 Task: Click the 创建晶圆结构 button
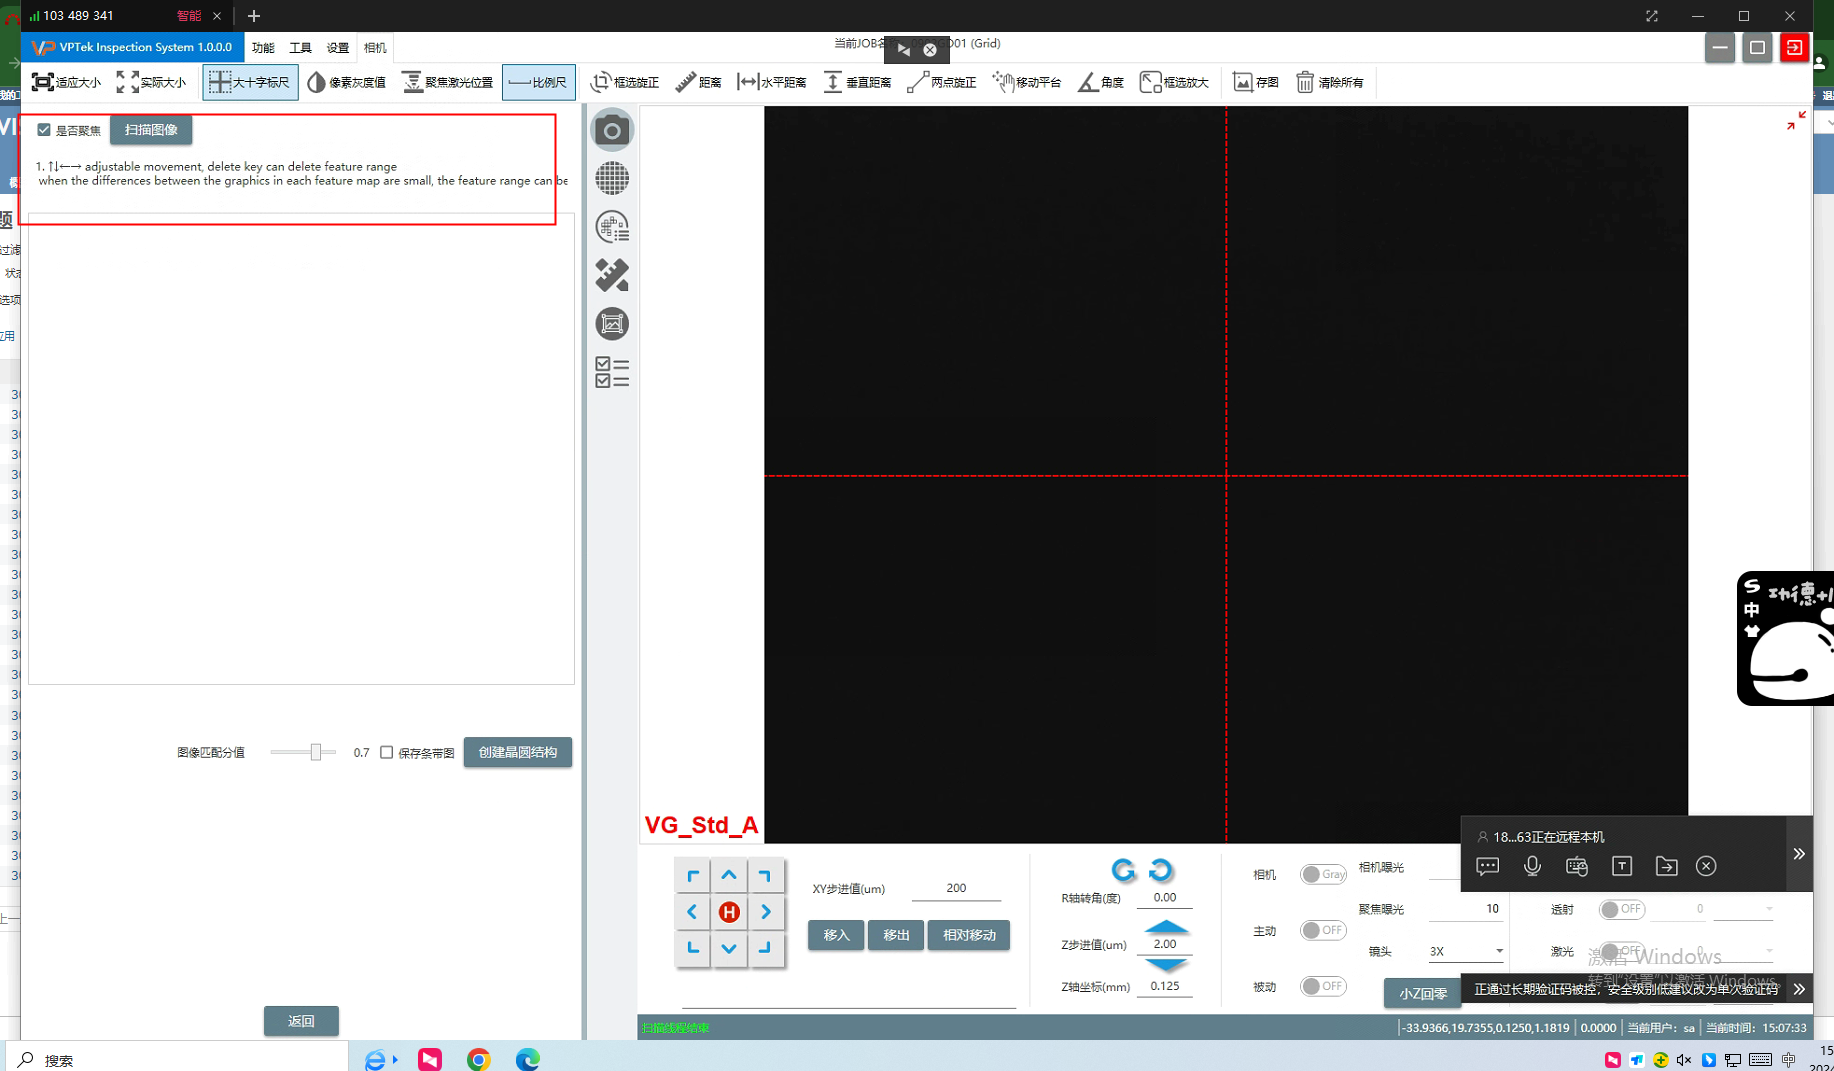(518, 752)
